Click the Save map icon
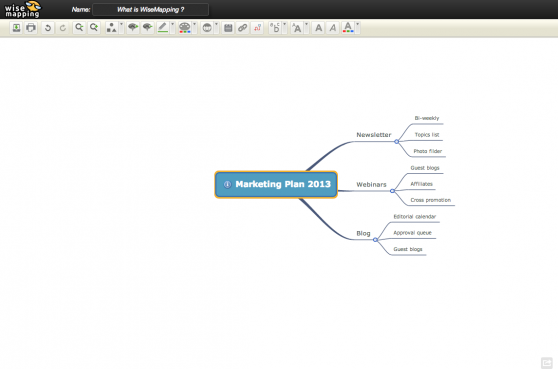 pyautogui.click(x=16, y=28)
